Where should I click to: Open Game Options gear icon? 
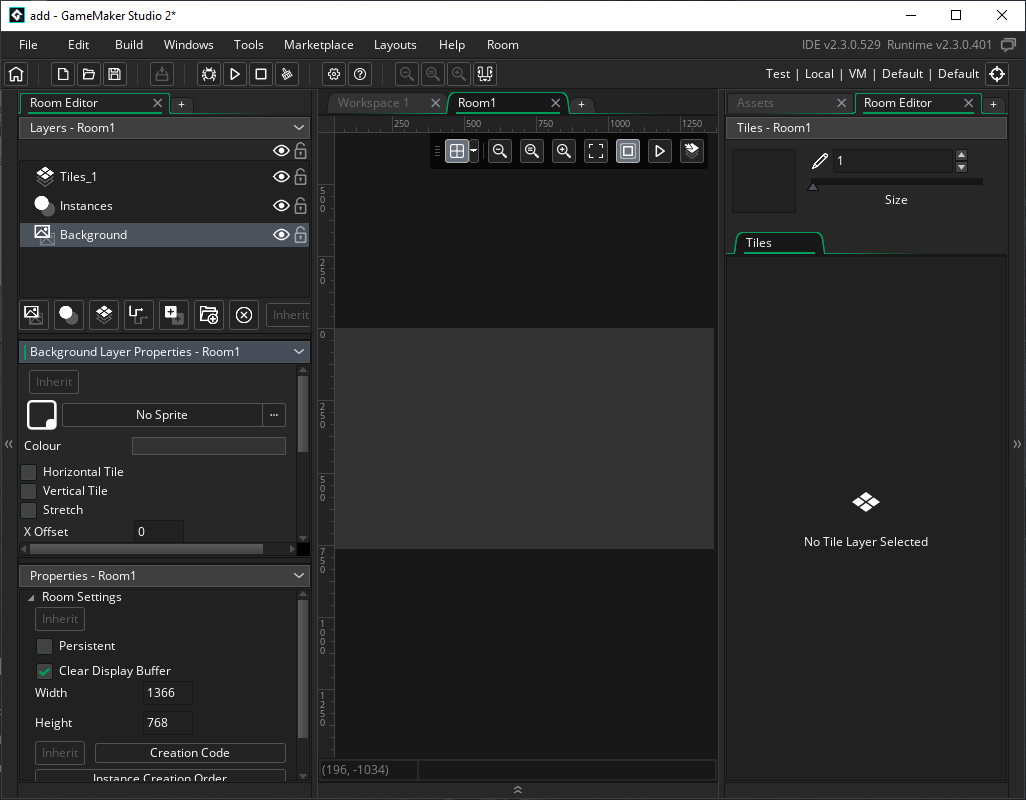(x=334, y=74)
